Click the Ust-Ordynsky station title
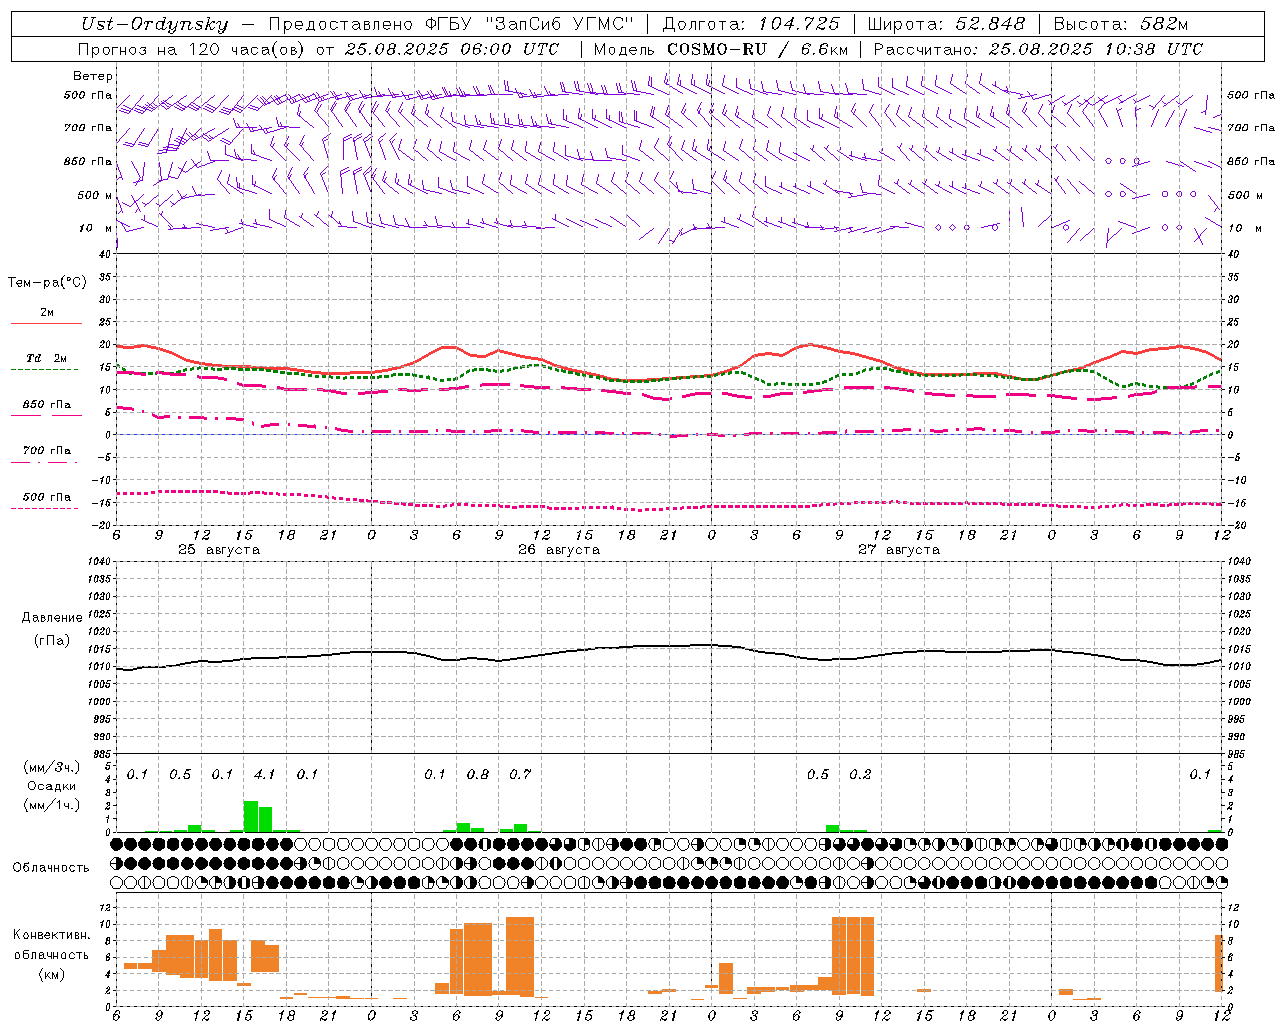Screen dimensions: 1280x1024 pyautogui.click(x=154, y=25)
